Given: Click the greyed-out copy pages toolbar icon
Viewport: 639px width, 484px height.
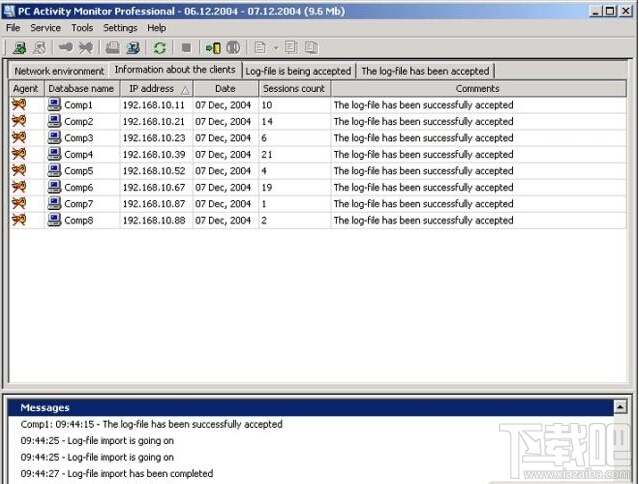Looking at the screenshot, I should tap(291, 48).
